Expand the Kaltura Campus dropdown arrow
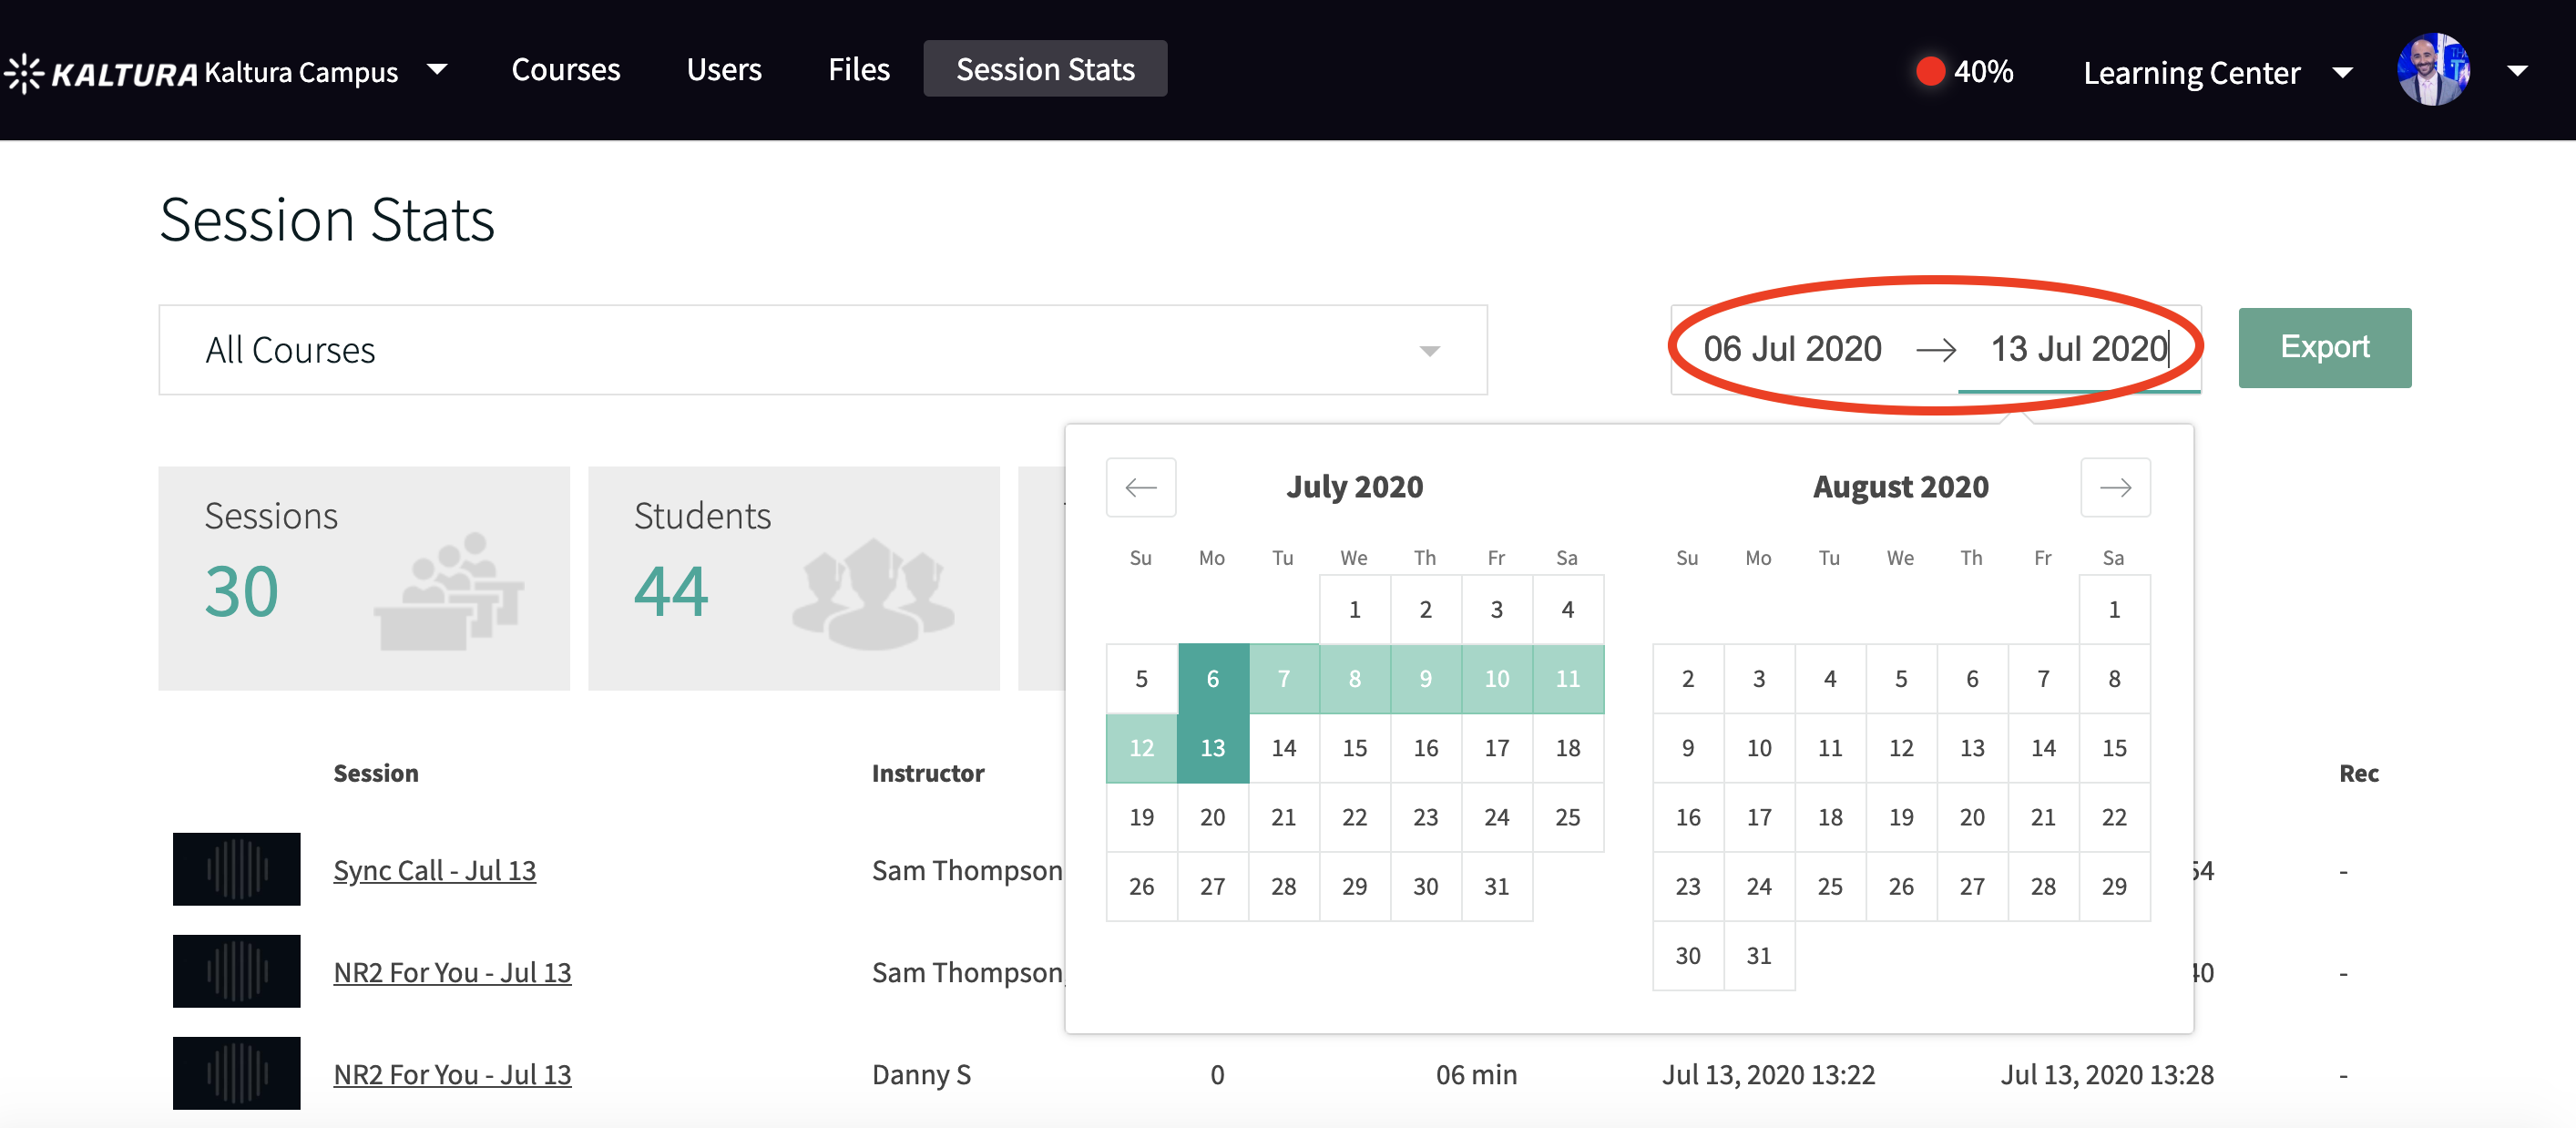 tap(437, 70)
